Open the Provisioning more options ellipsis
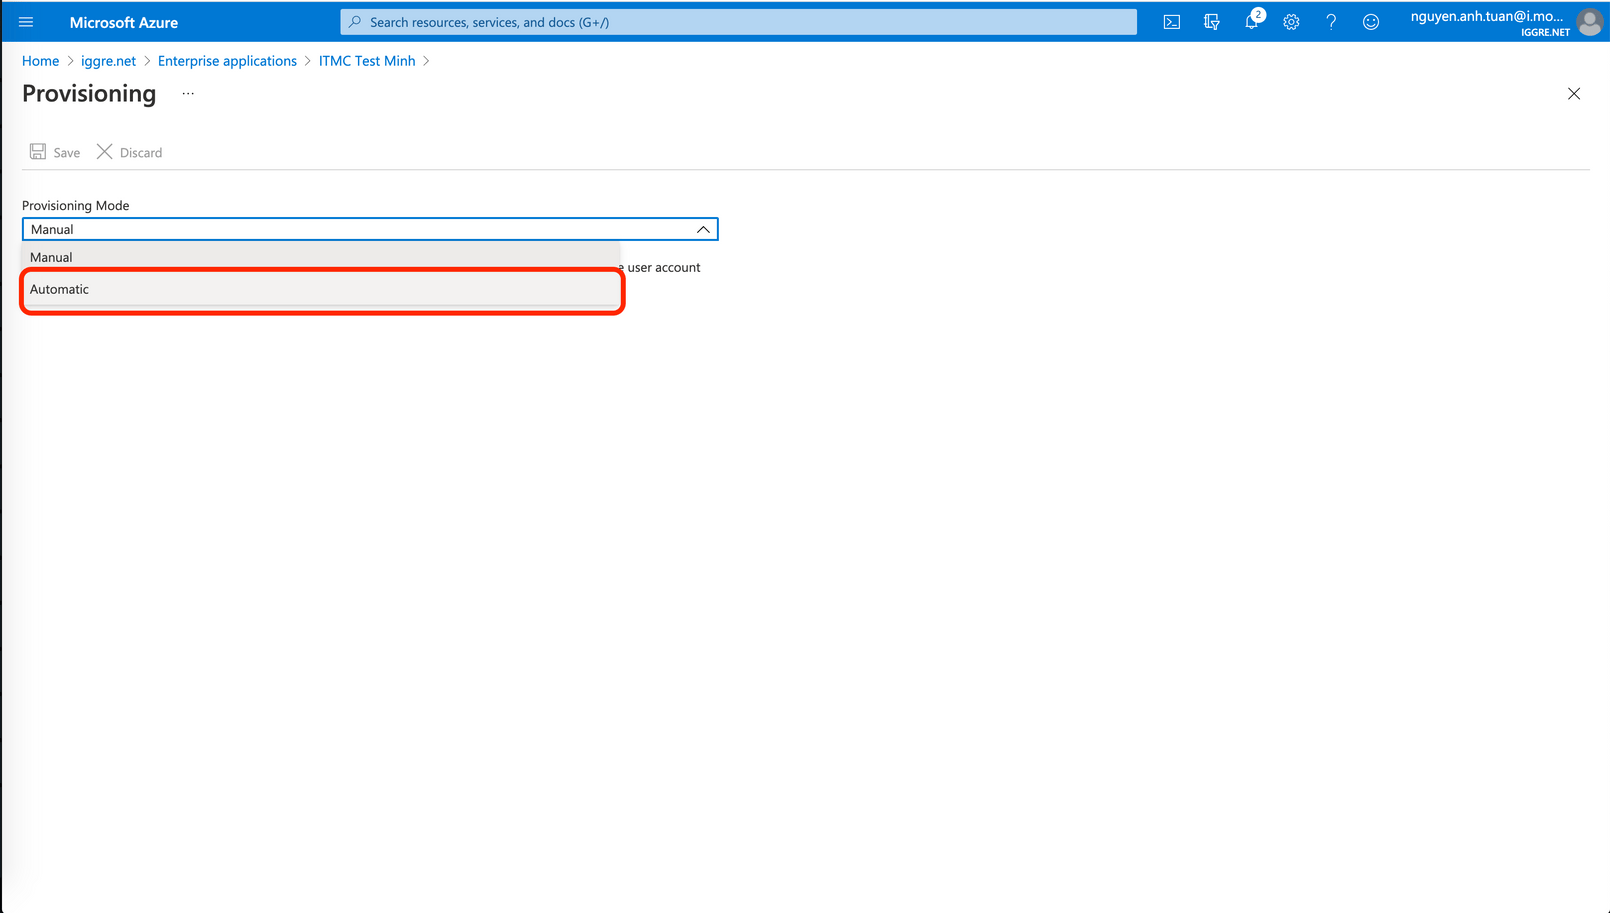 (188, 93)
